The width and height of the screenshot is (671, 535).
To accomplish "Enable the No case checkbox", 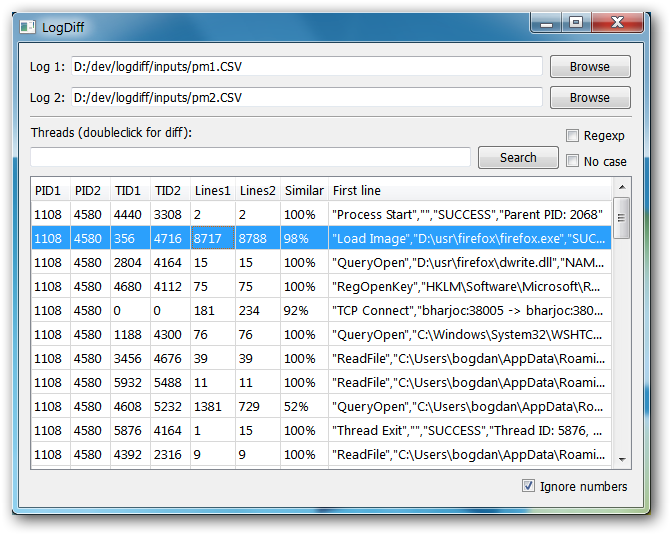I will point(572,161).
